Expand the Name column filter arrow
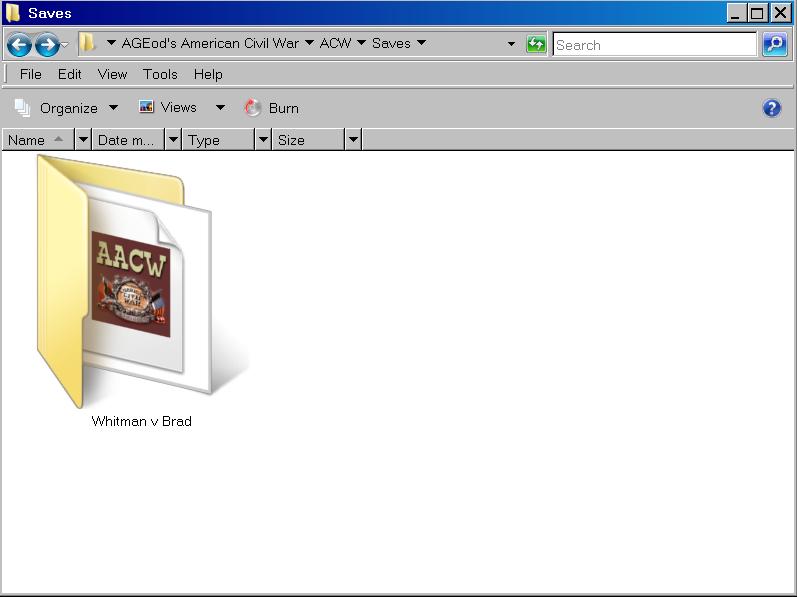The image size is (797, 597). (x=83, y=140)
